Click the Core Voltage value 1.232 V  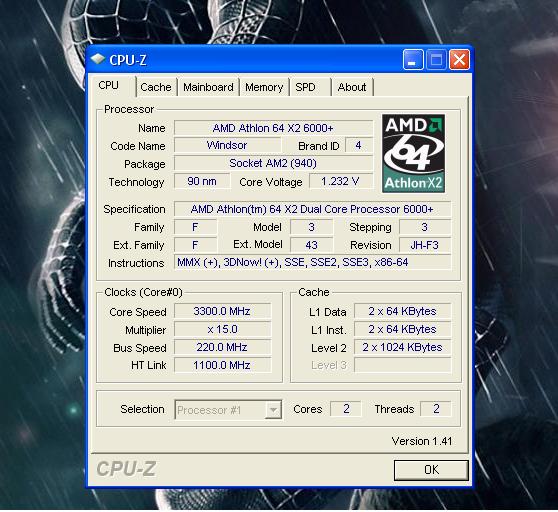[341, 181]
